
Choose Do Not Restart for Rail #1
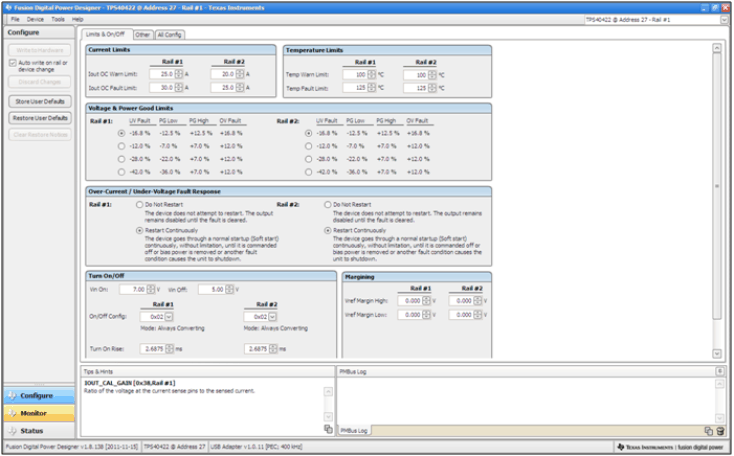click(x=139, y=205)
